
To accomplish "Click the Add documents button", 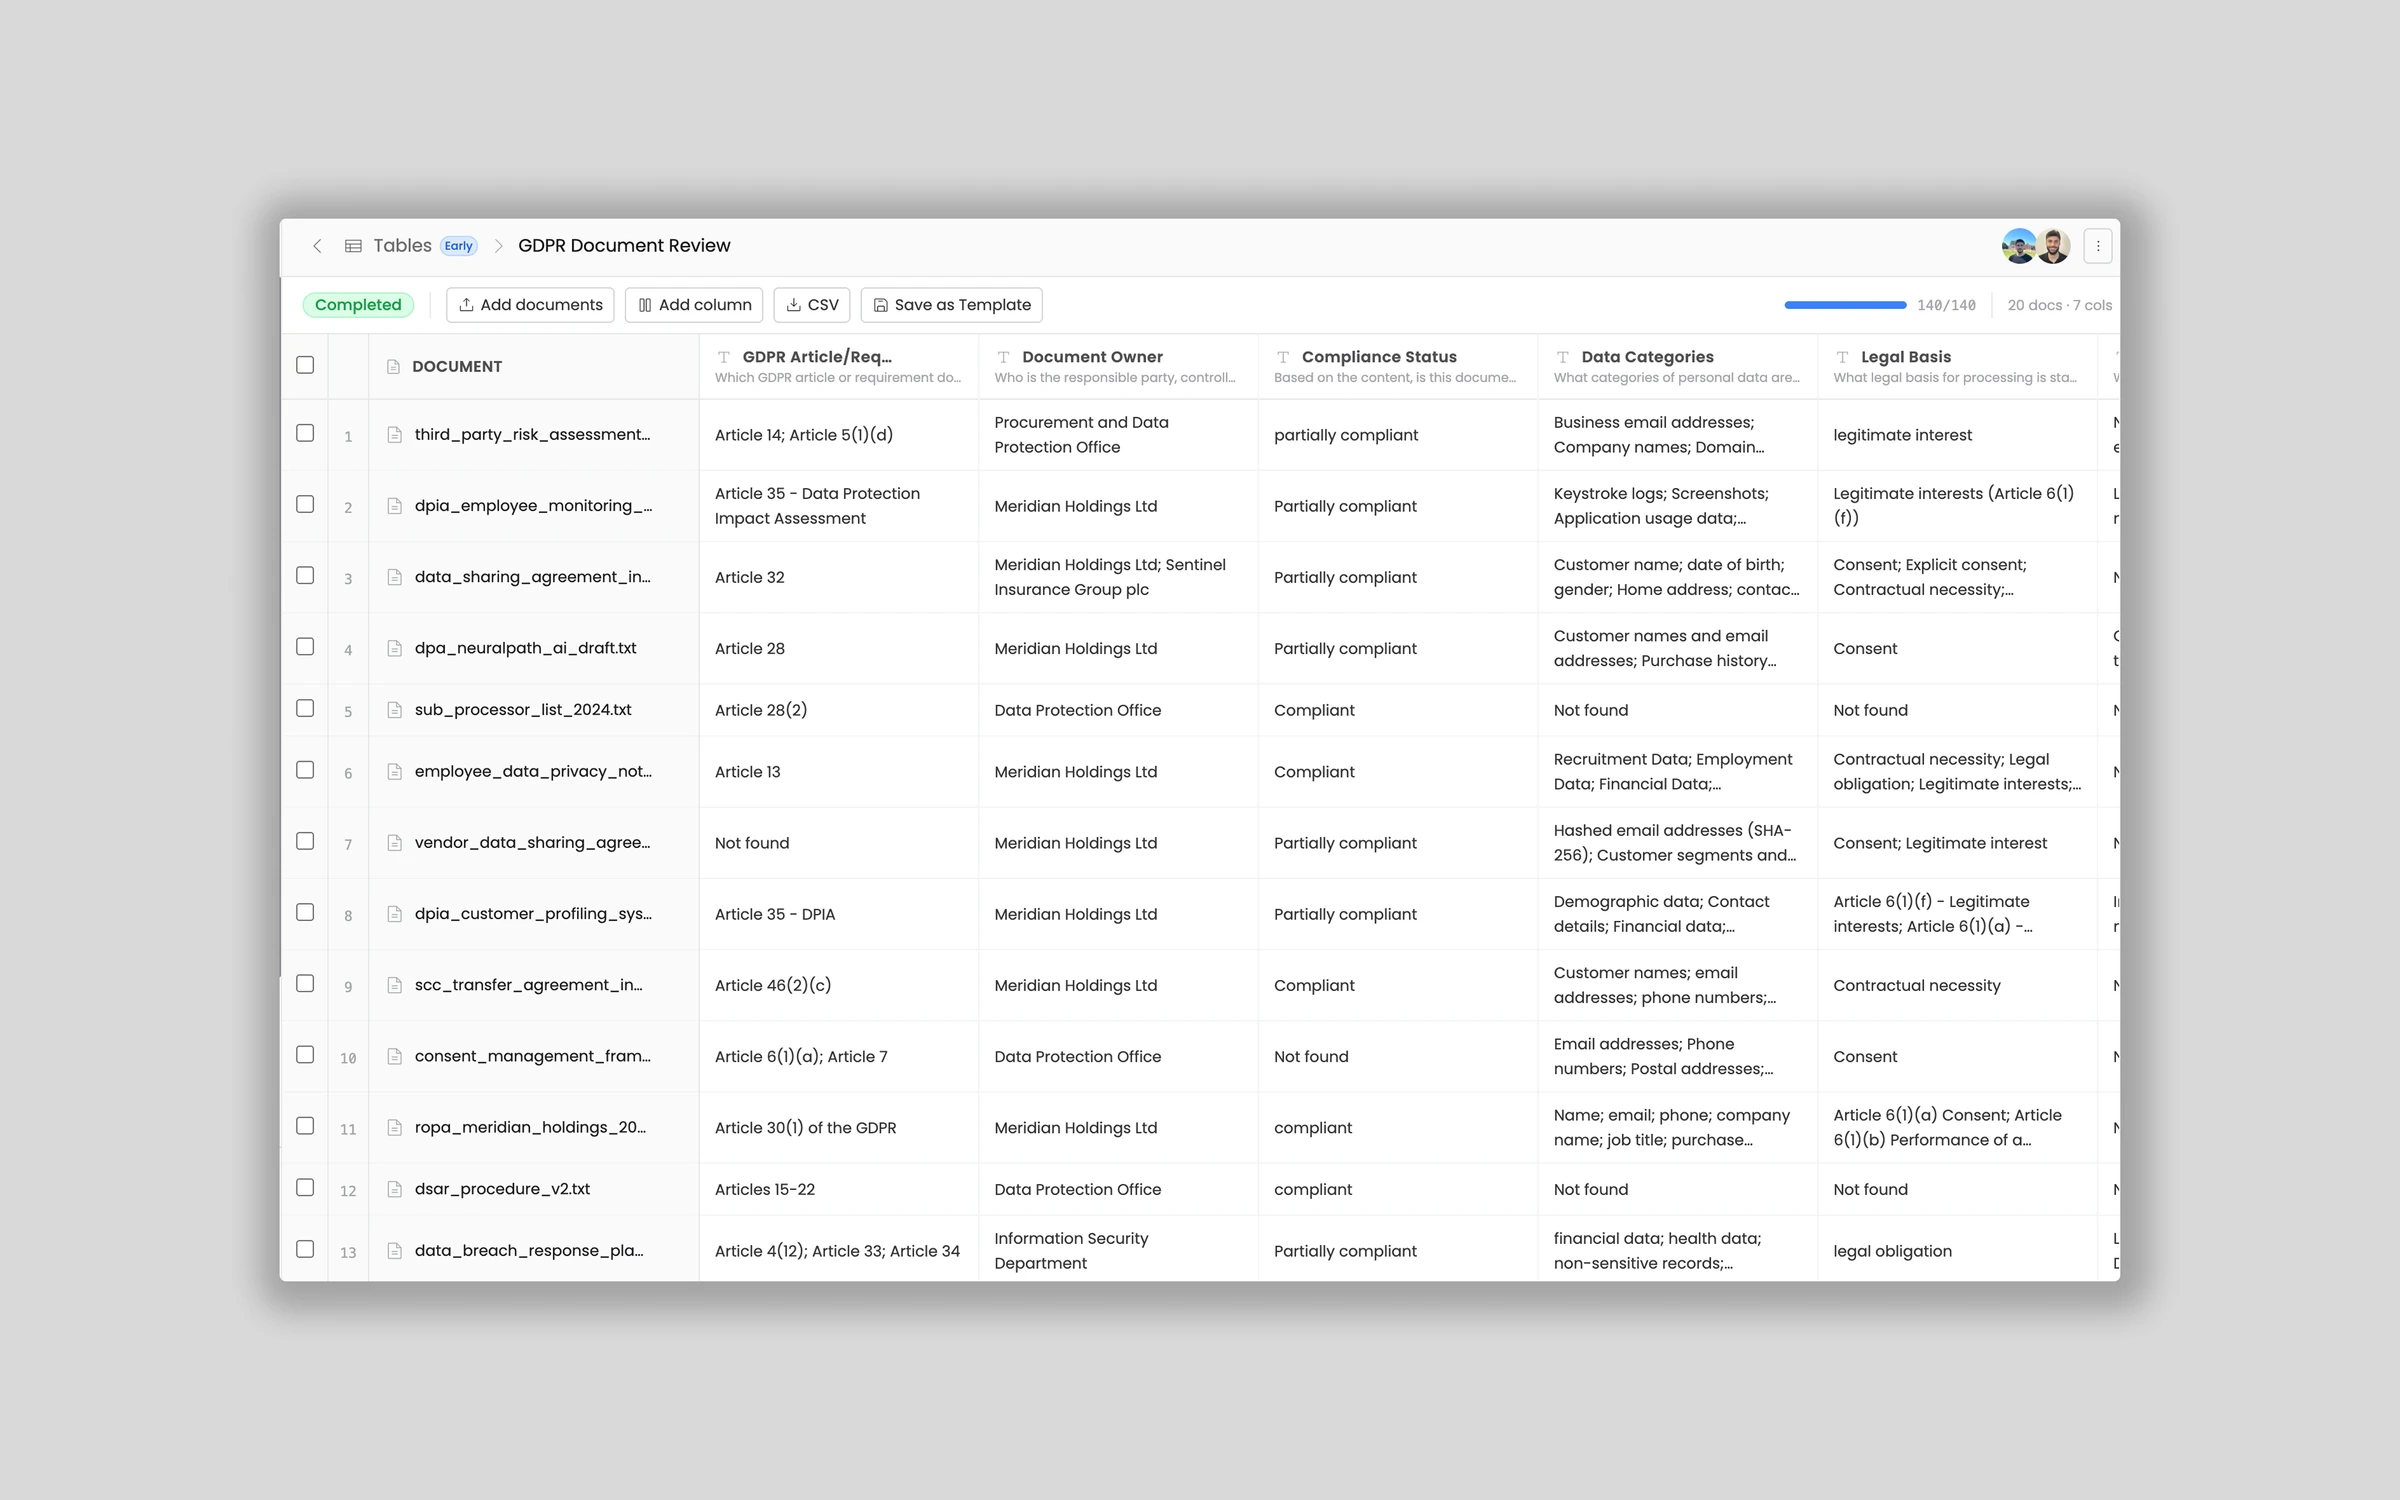I will click(530, 305).
